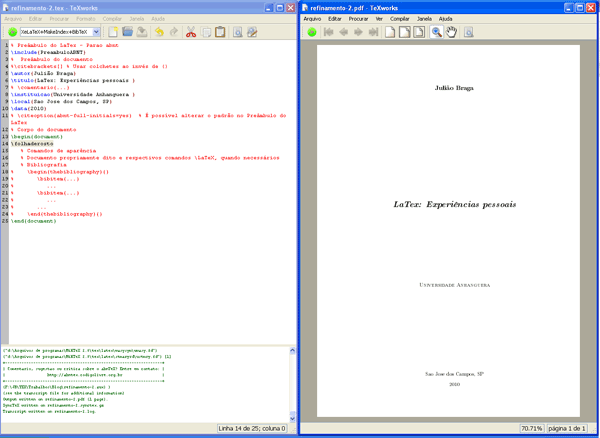
Task: Open Ajuda menu in PDF viewer
Action: tap(446, 18)
